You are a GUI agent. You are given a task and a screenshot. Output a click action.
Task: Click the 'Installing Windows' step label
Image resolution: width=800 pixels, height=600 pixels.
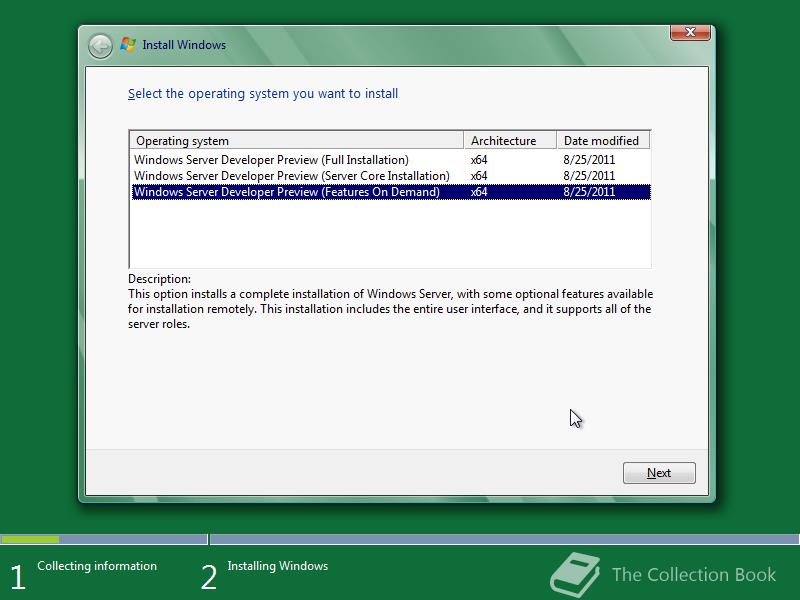[x=278, y=566]
